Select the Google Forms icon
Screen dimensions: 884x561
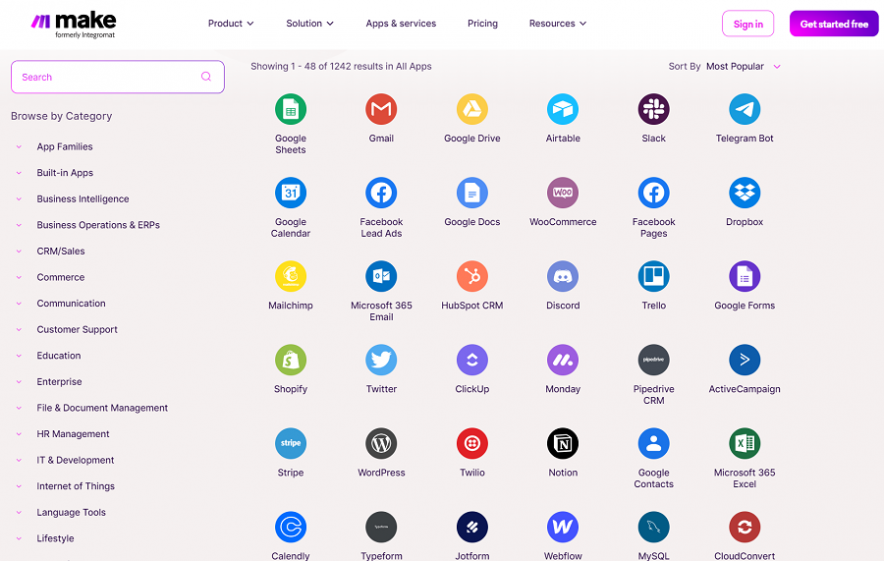(744, 276)
